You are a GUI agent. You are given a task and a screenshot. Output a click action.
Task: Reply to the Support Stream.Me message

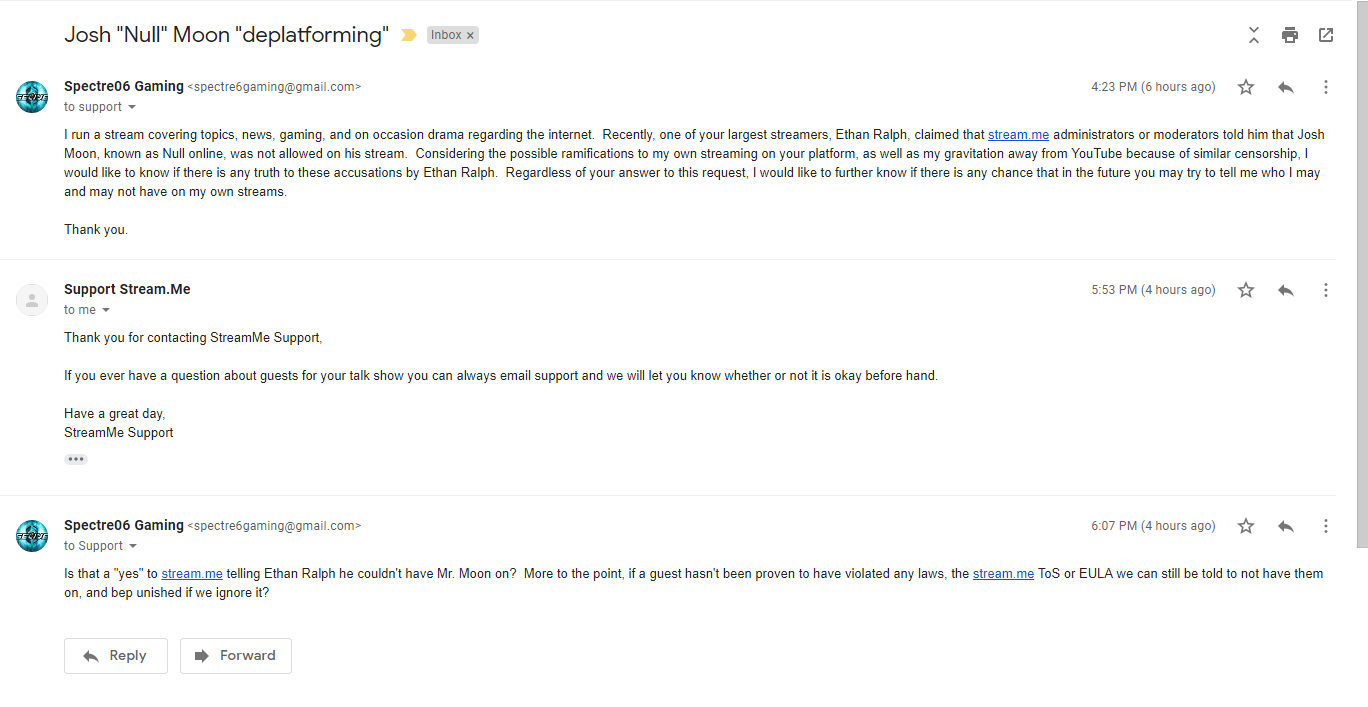(x=1286, y=290)
